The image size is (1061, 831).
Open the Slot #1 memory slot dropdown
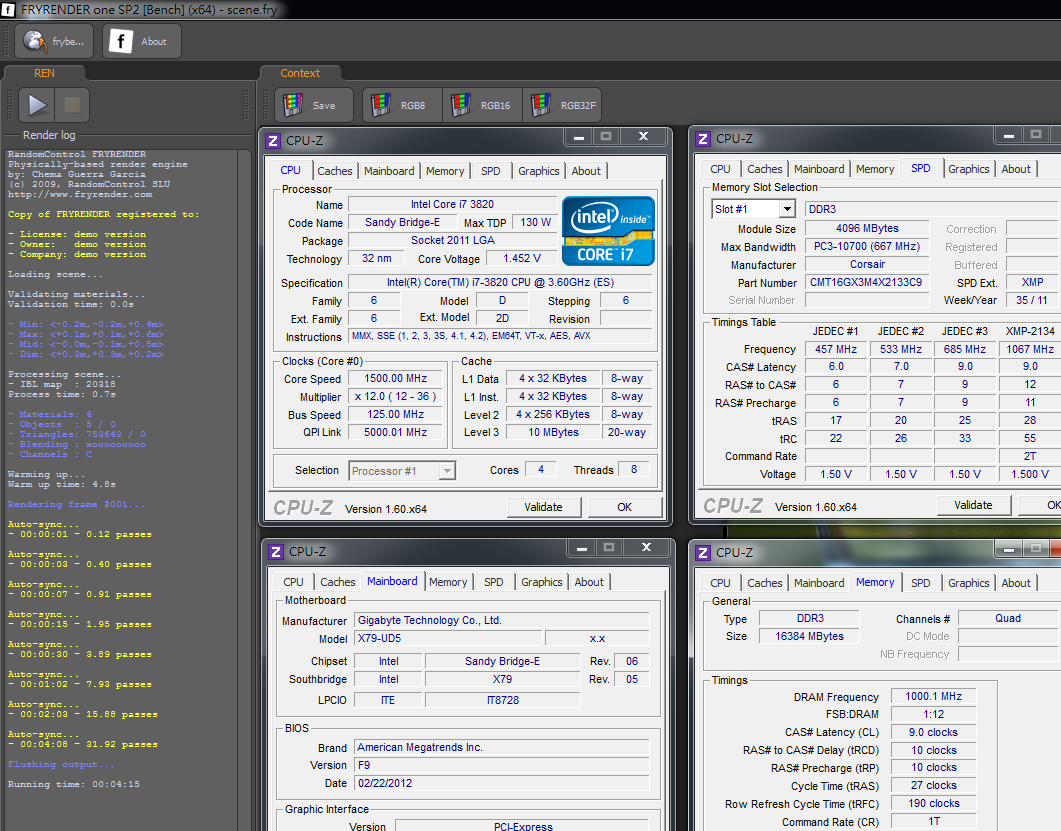coord(753,209)
